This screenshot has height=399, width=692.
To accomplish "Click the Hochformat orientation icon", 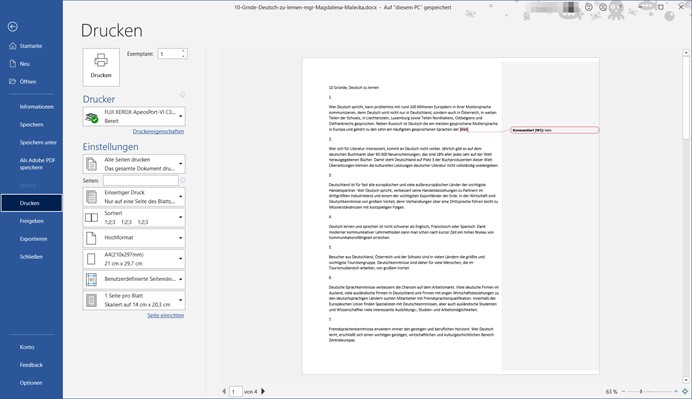I will point(91,238).
